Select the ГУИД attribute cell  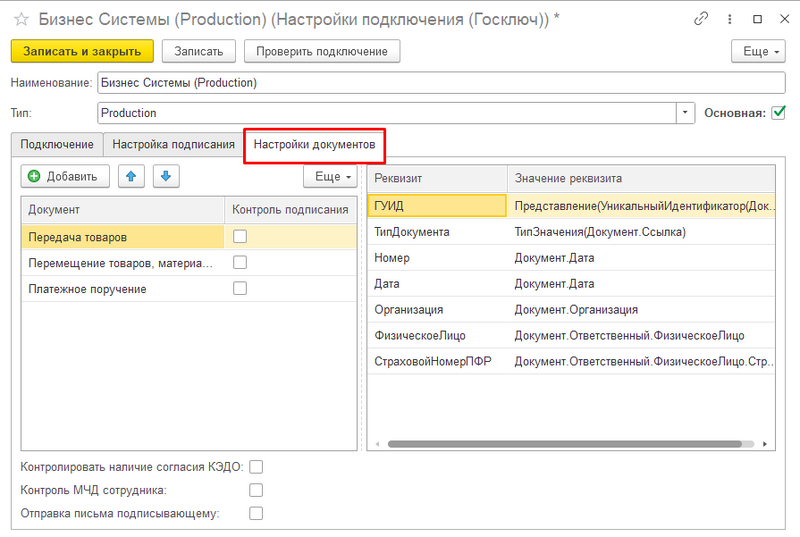pos(437,206)
